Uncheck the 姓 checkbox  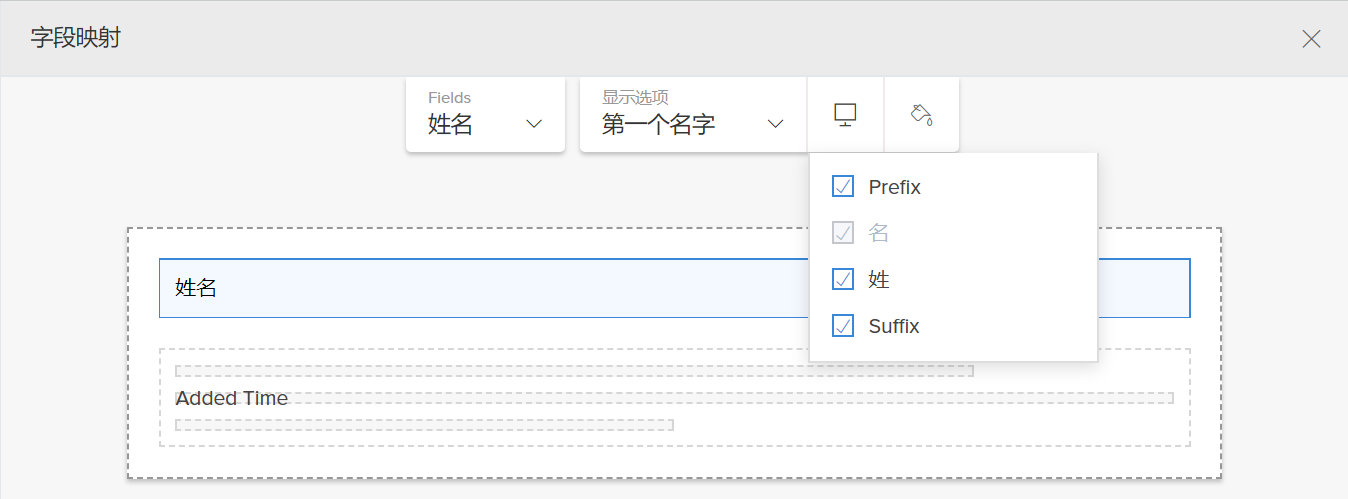tap(843, 279)
